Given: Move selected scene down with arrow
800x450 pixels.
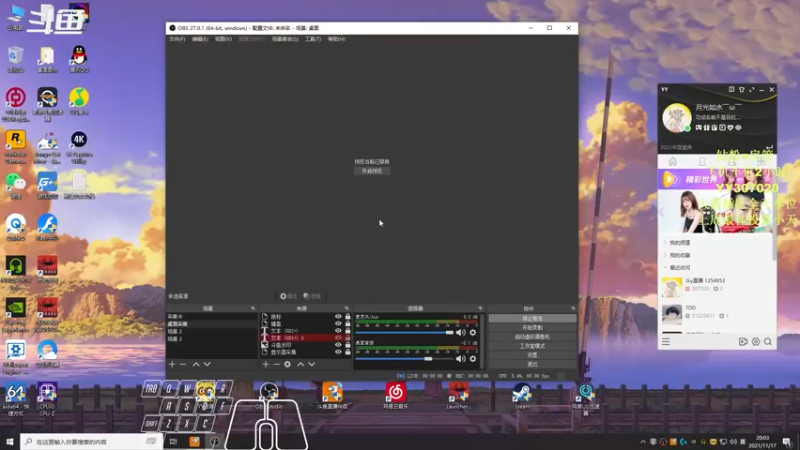Looking at the screenshot, I should 207,364.
